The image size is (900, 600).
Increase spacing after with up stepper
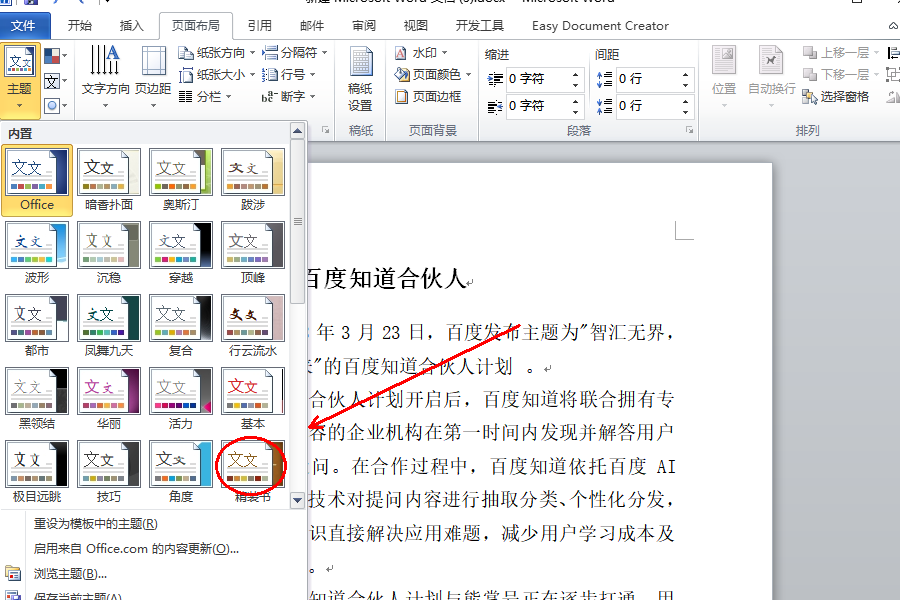pos(685,101)
